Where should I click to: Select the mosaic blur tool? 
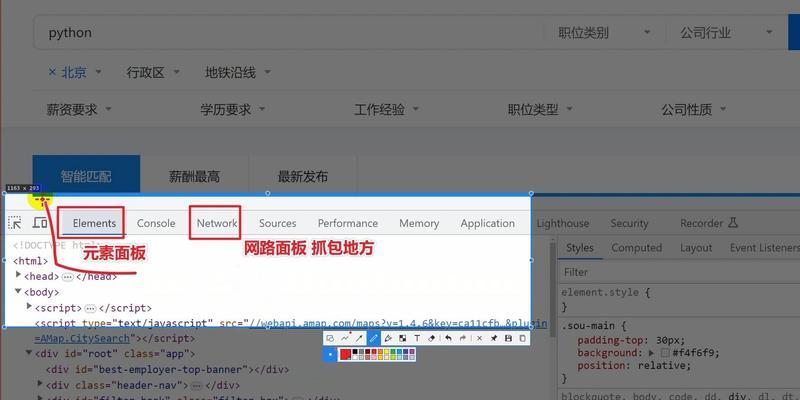click(403, 338)
